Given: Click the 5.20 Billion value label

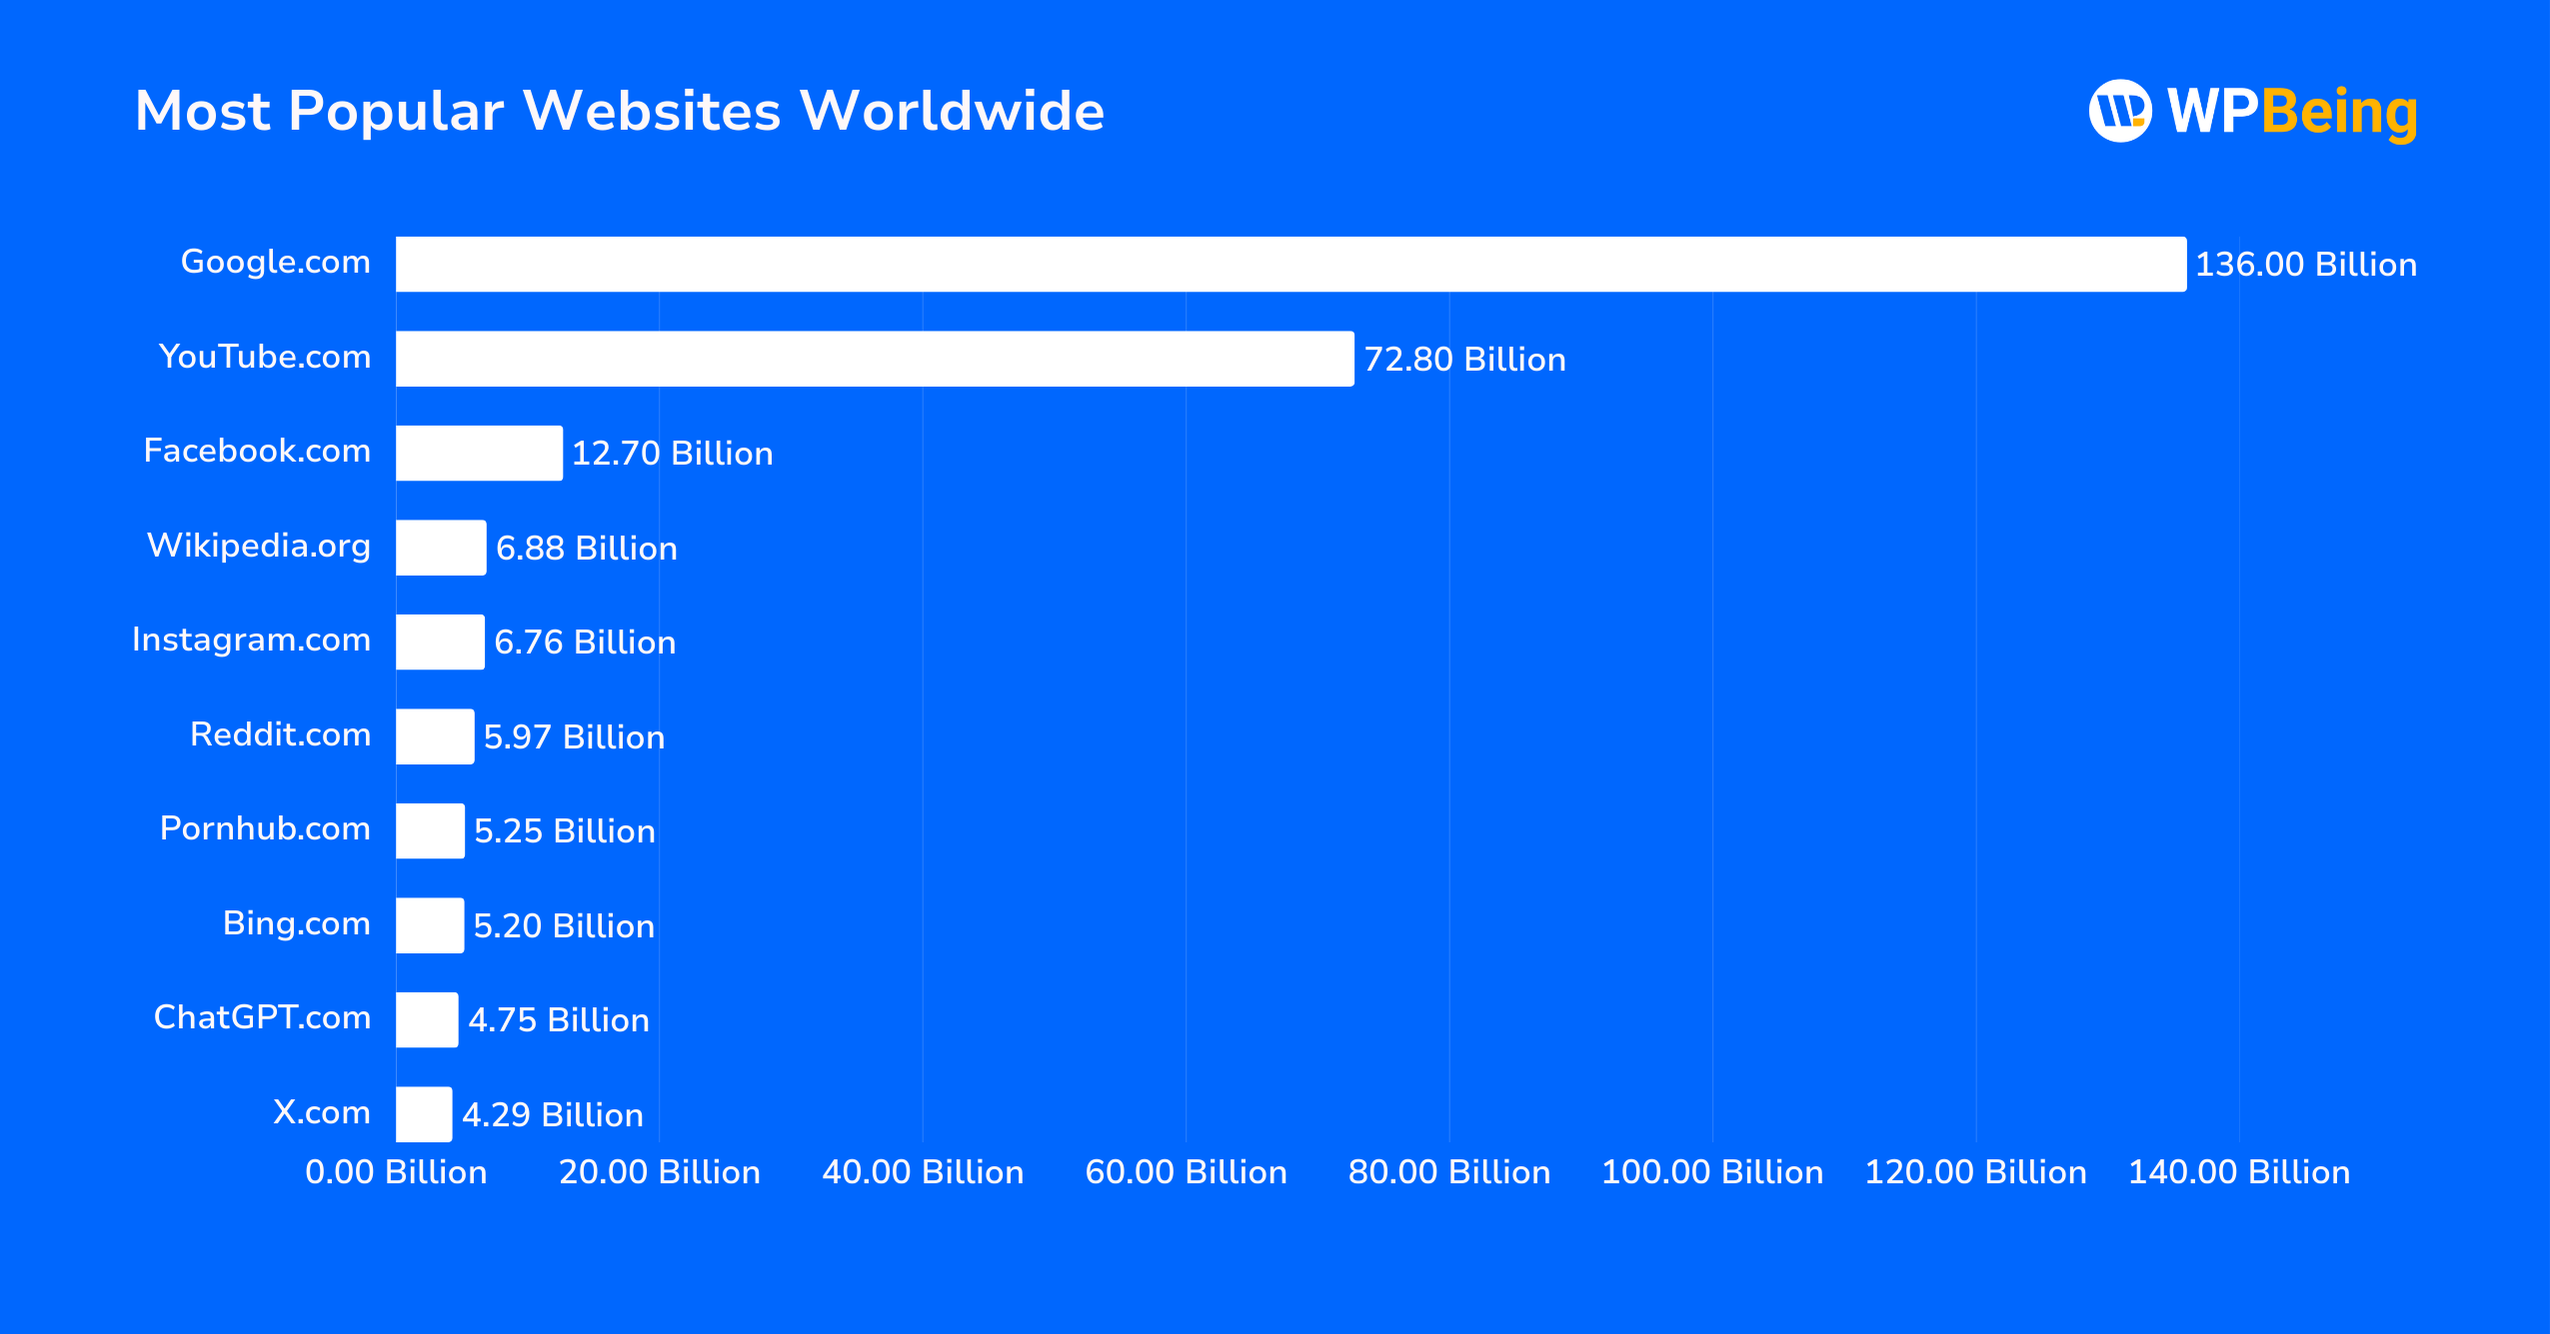Looking at the screenshot, I should pos(564,927).
